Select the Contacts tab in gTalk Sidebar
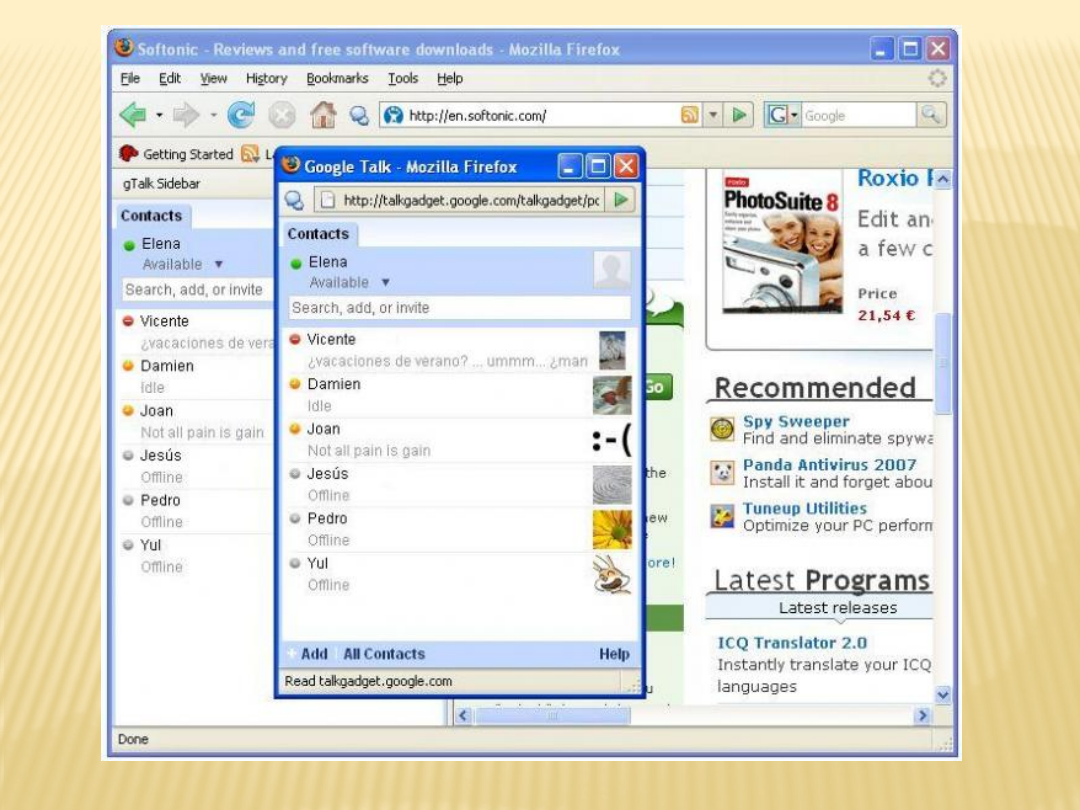Screen dimensions: 1080x810 [152, 215]
